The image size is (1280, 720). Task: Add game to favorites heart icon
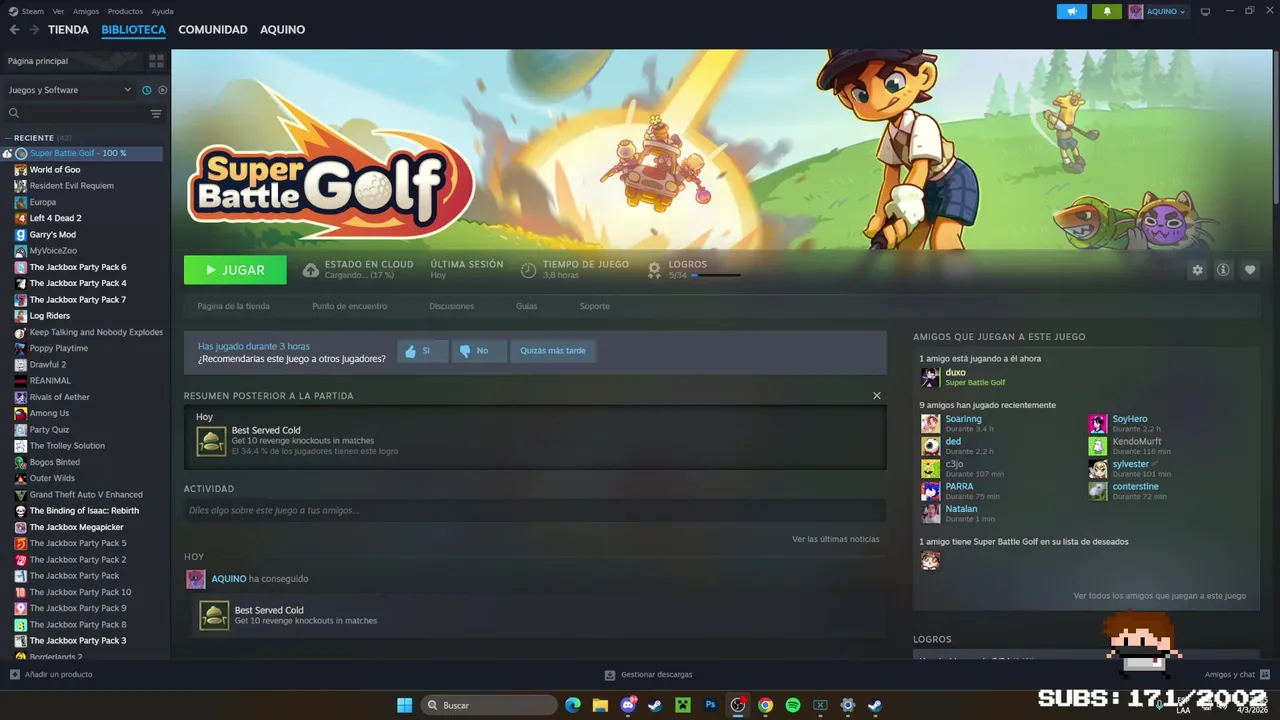1250,270
